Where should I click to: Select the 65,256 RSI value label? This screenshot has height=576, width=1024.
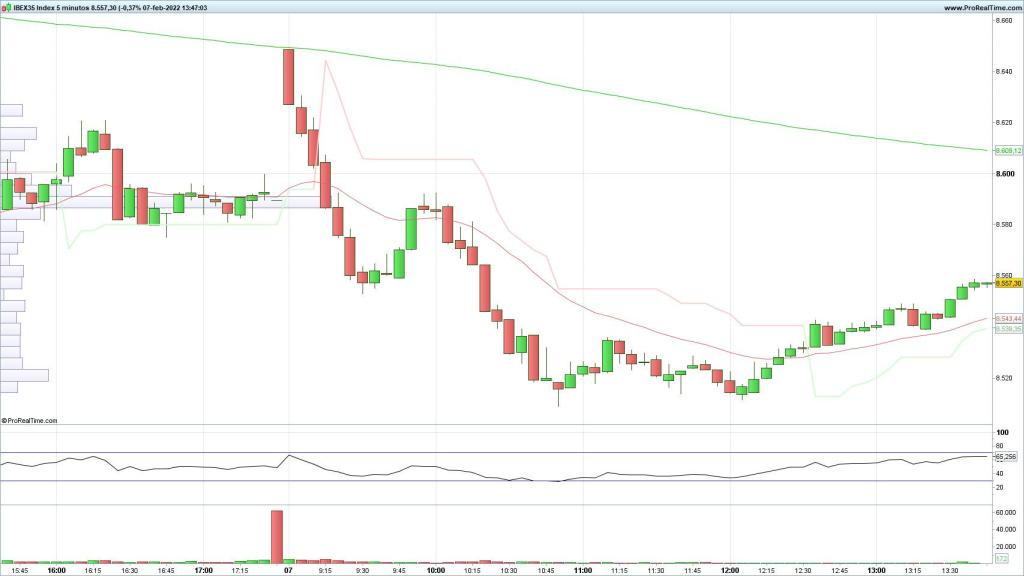(x=1007, y=456)
